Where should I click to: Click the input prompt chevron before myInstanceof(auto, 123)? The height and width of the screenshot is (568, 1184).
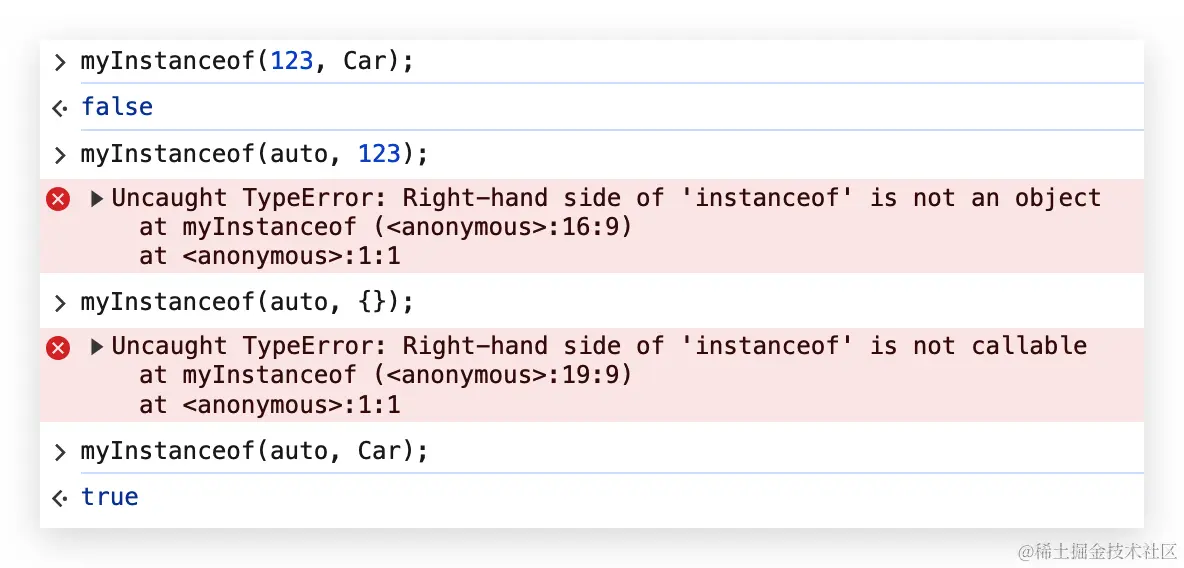[60, 155]
